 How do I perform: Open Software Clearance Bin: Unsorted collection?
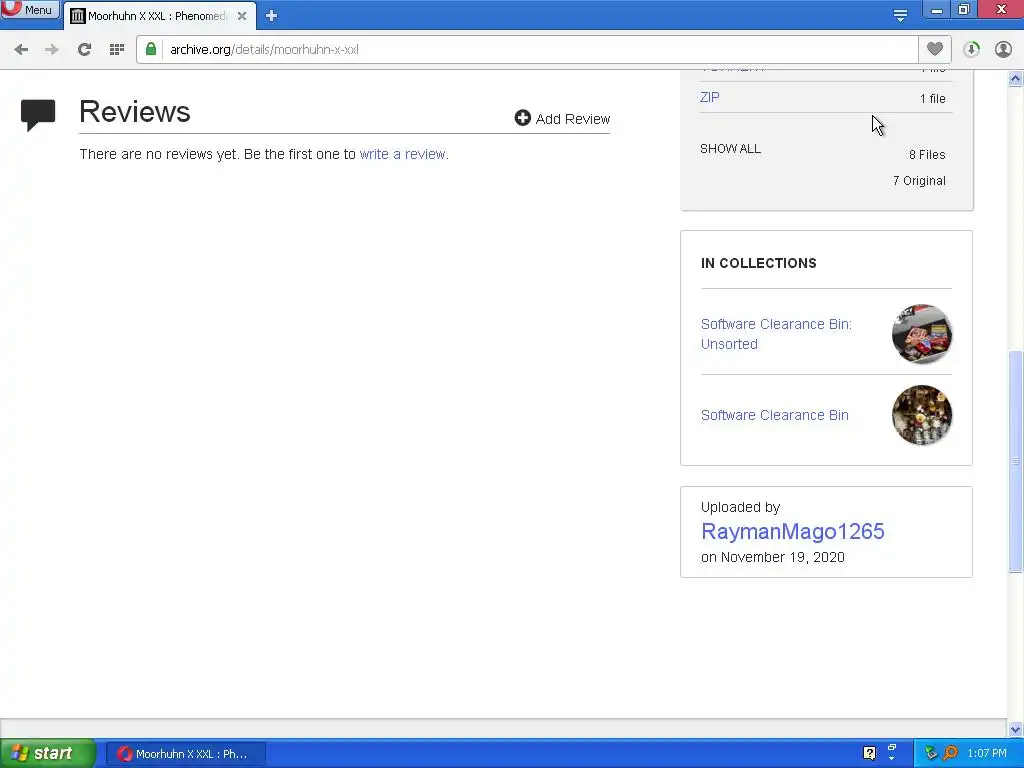pos(776,334)
